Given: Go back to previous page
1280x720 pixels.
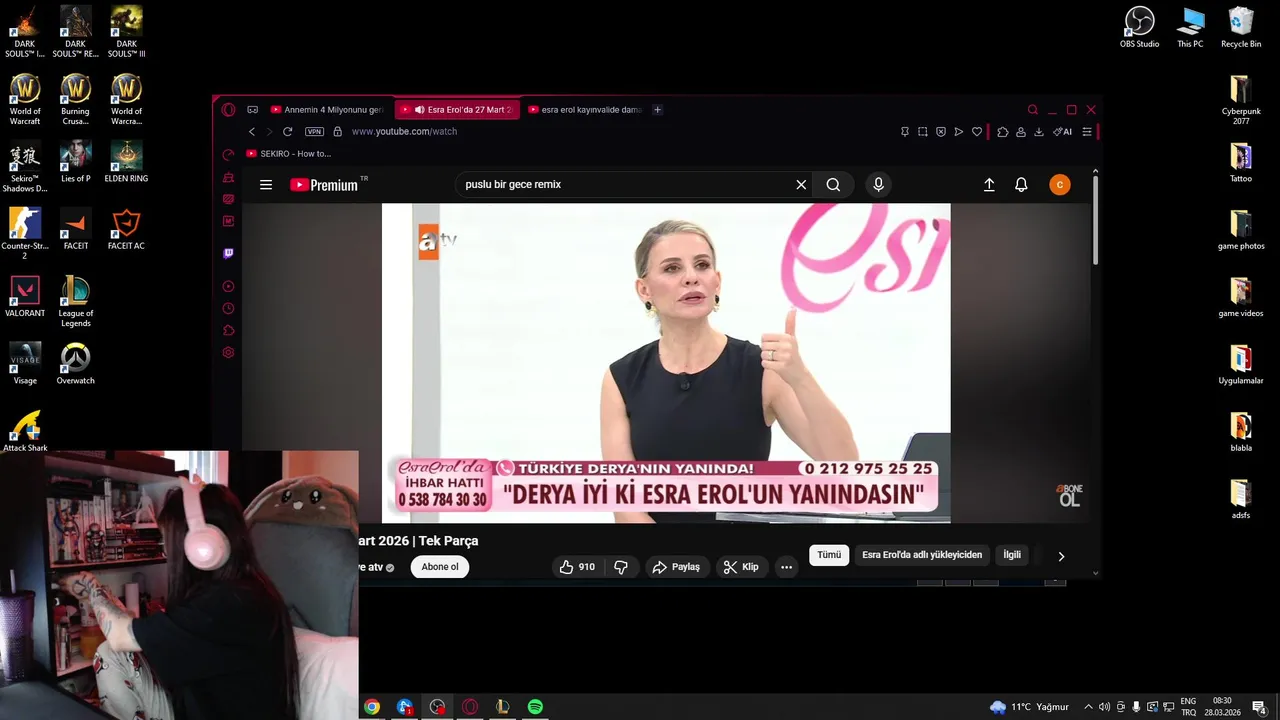Looking at the screenshot, I should (x=252, y=132).
